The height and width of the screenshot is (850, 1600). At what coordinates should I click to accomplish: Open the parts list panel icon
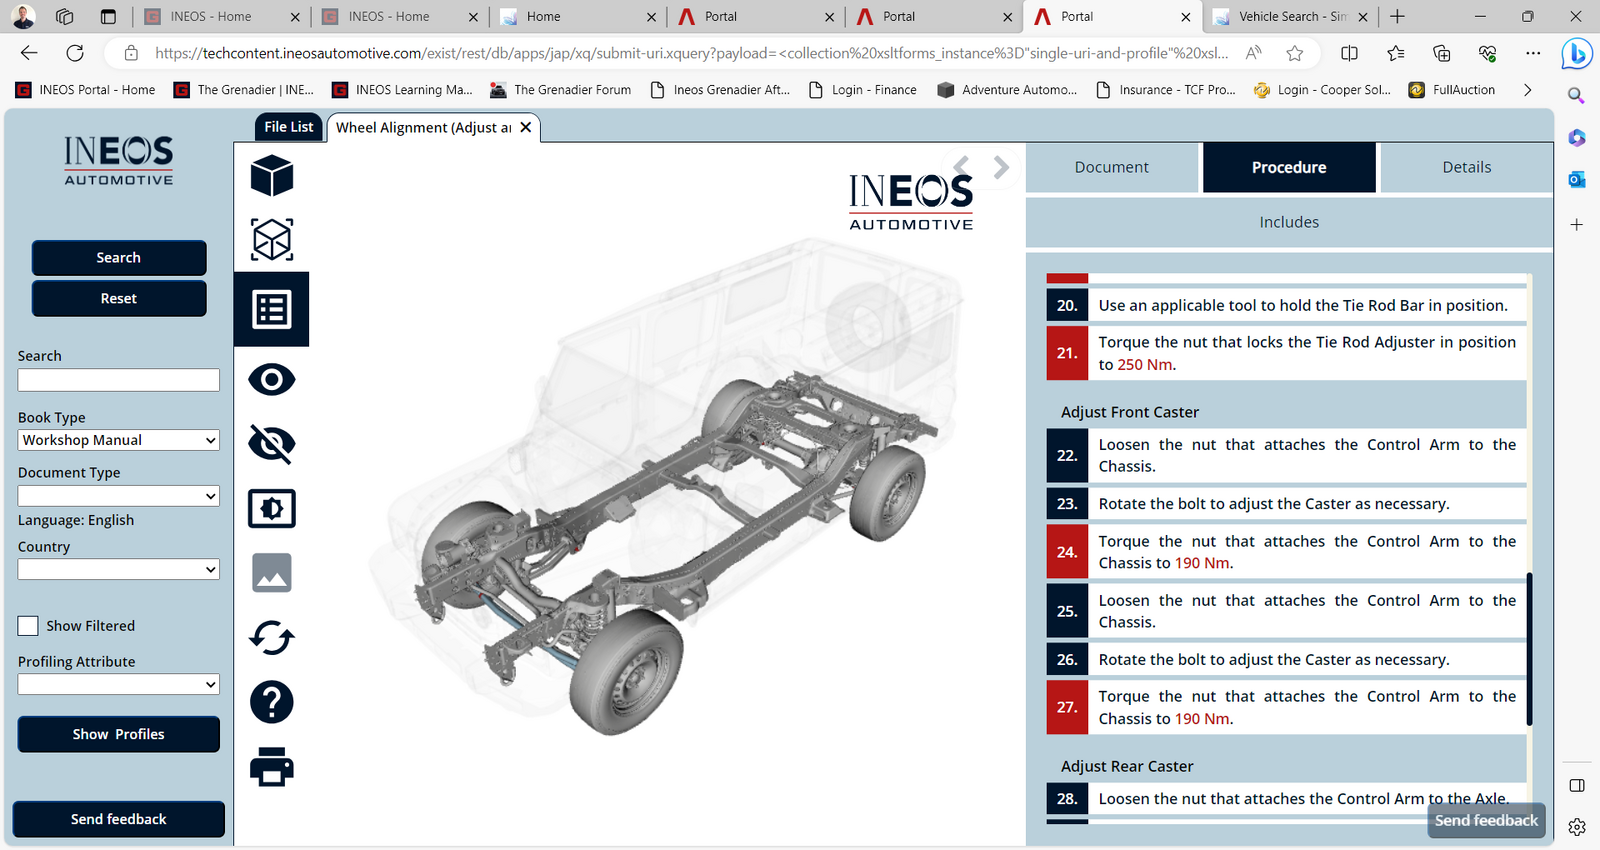[271, 309]
